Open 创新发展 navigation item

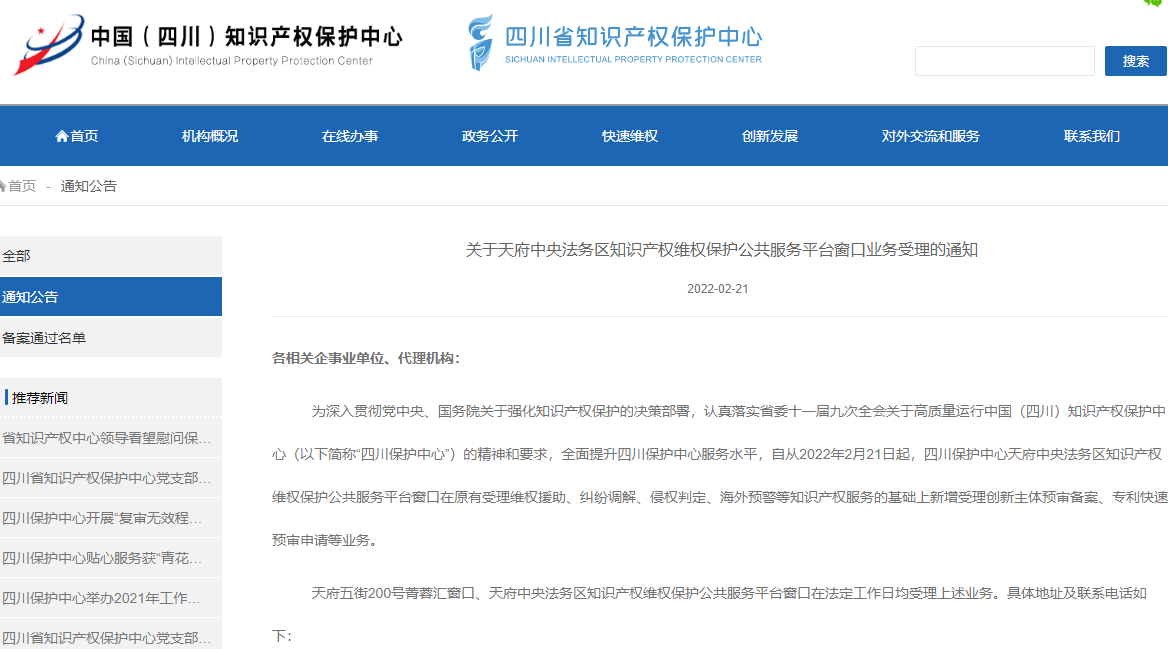pos(770,136)
